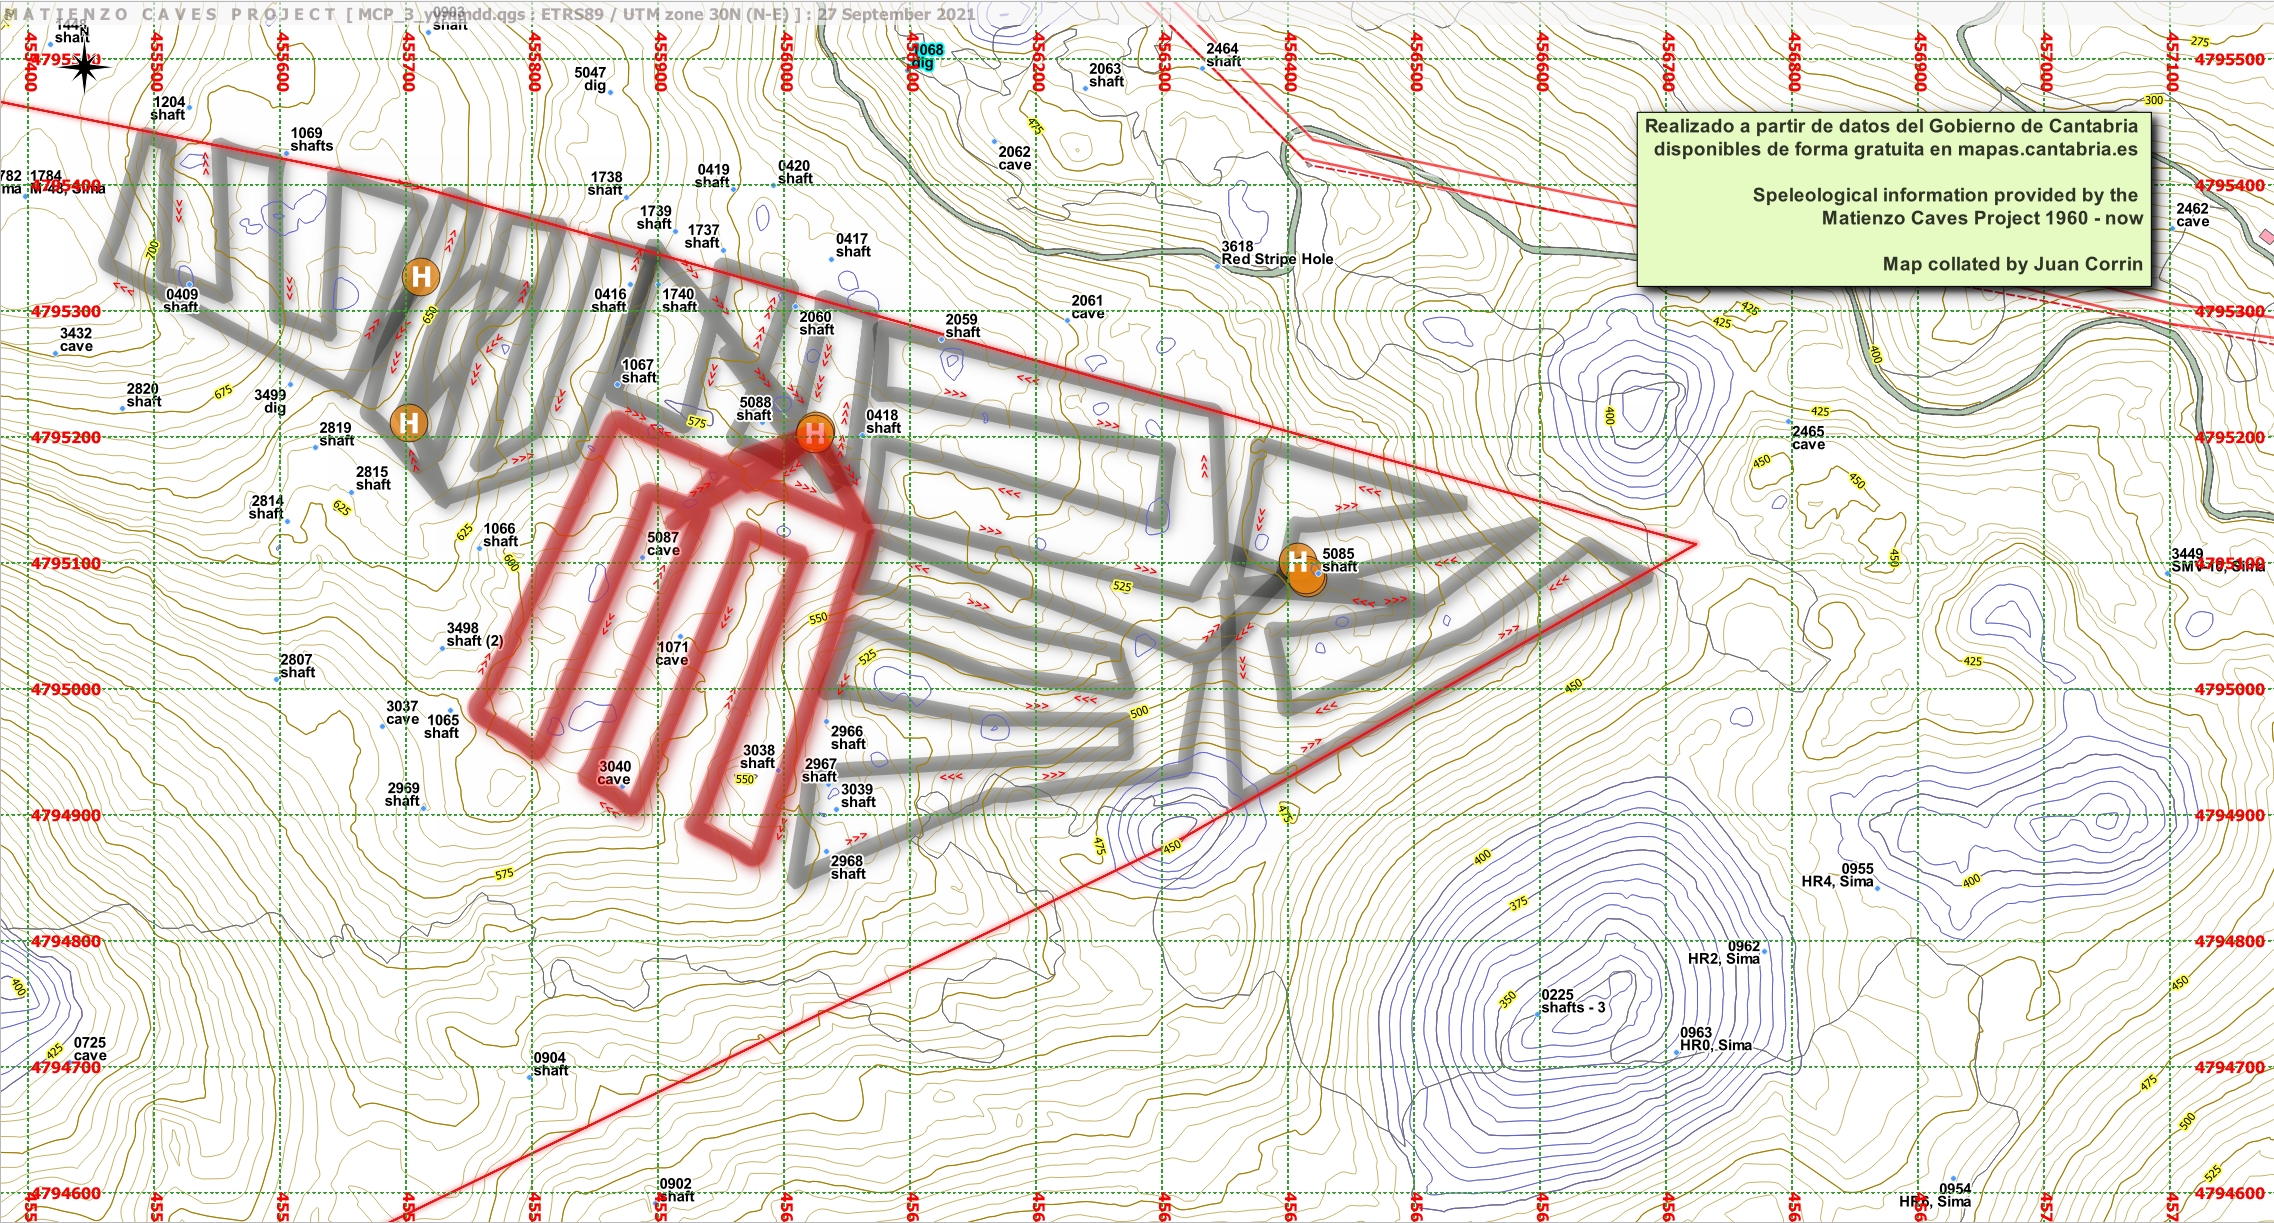Click the 2820 shaft label

(x=143, y=395)
